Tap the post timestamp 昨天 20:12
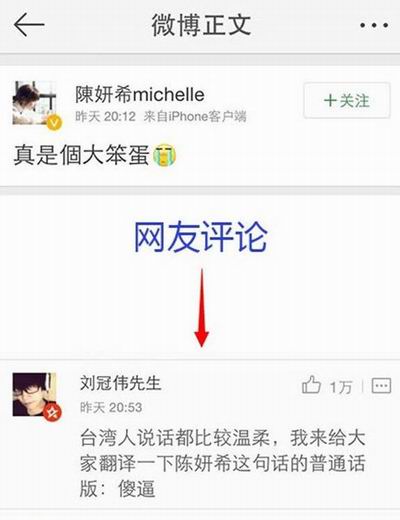The height and width of the screenshot is (520, 400). [x=105, y=117]
